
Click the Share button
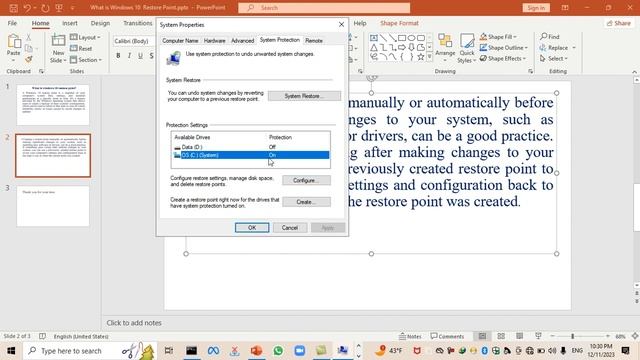(x=619, y=23)
